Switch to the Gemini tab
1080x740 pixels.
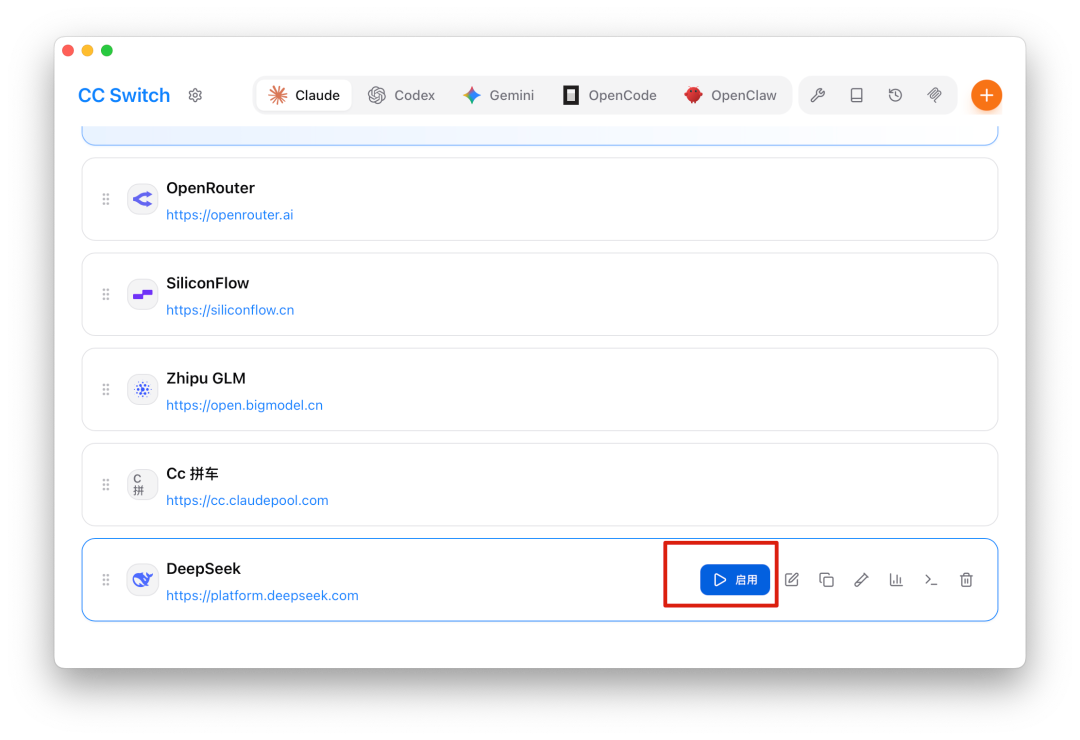coord(499,95)
